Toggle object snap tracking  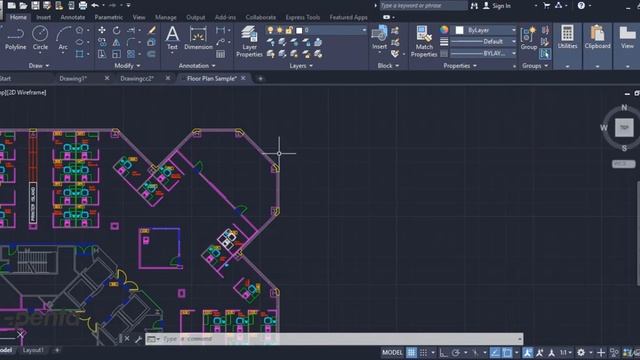click(x=495, y=353)
